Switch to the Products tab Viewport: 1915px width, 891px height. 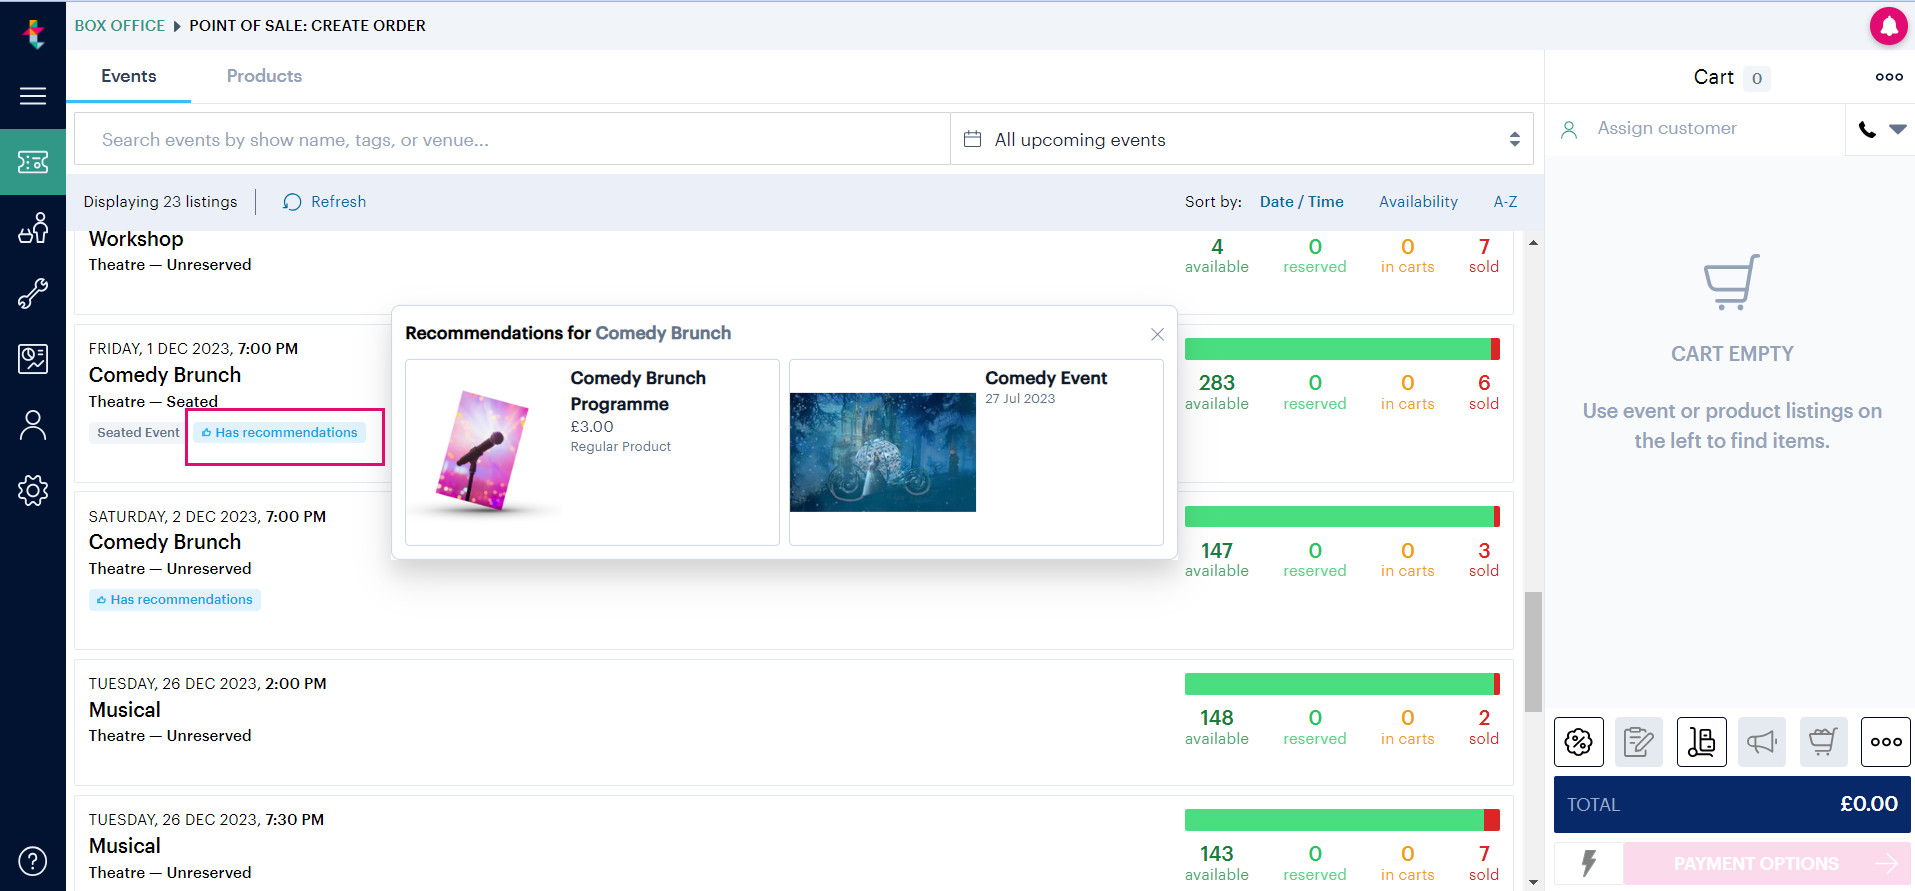pyautogui.click(x=264, y=76)
